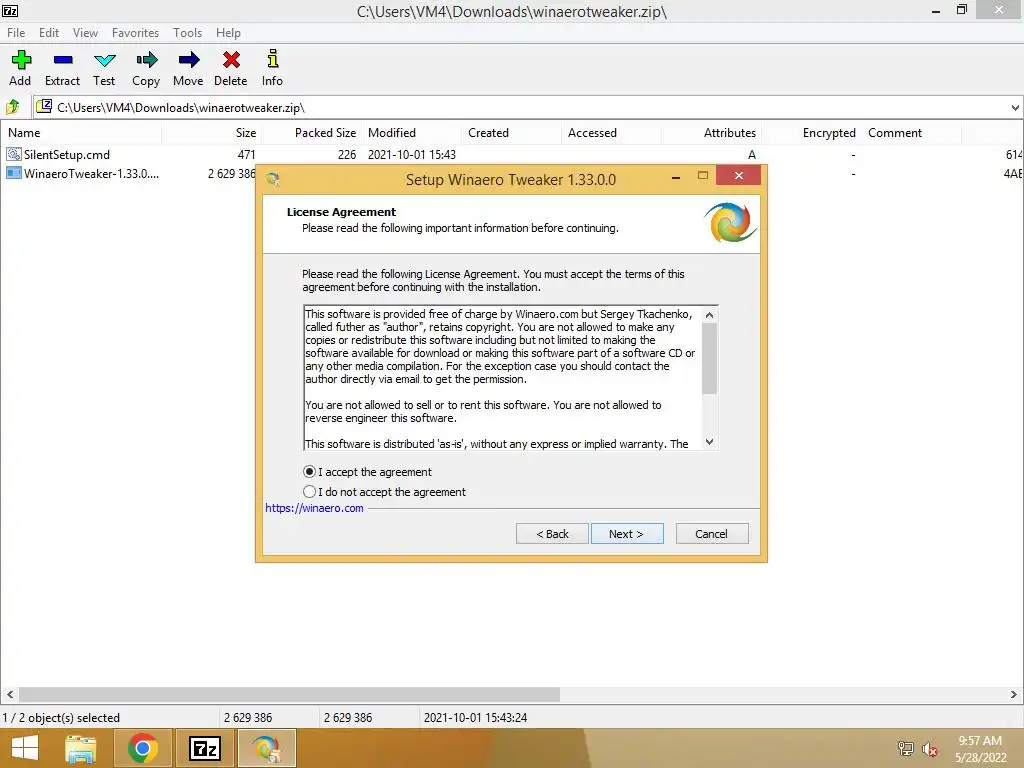Click the Extract toolbar icon

pyautogui.click(x=63, y=60)
